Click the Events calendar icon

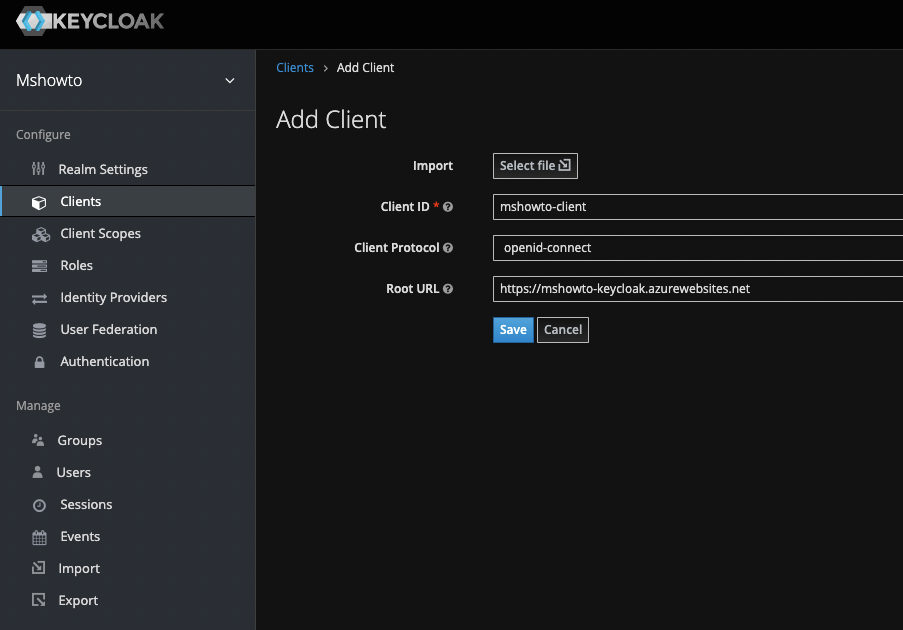coord(39,537)
